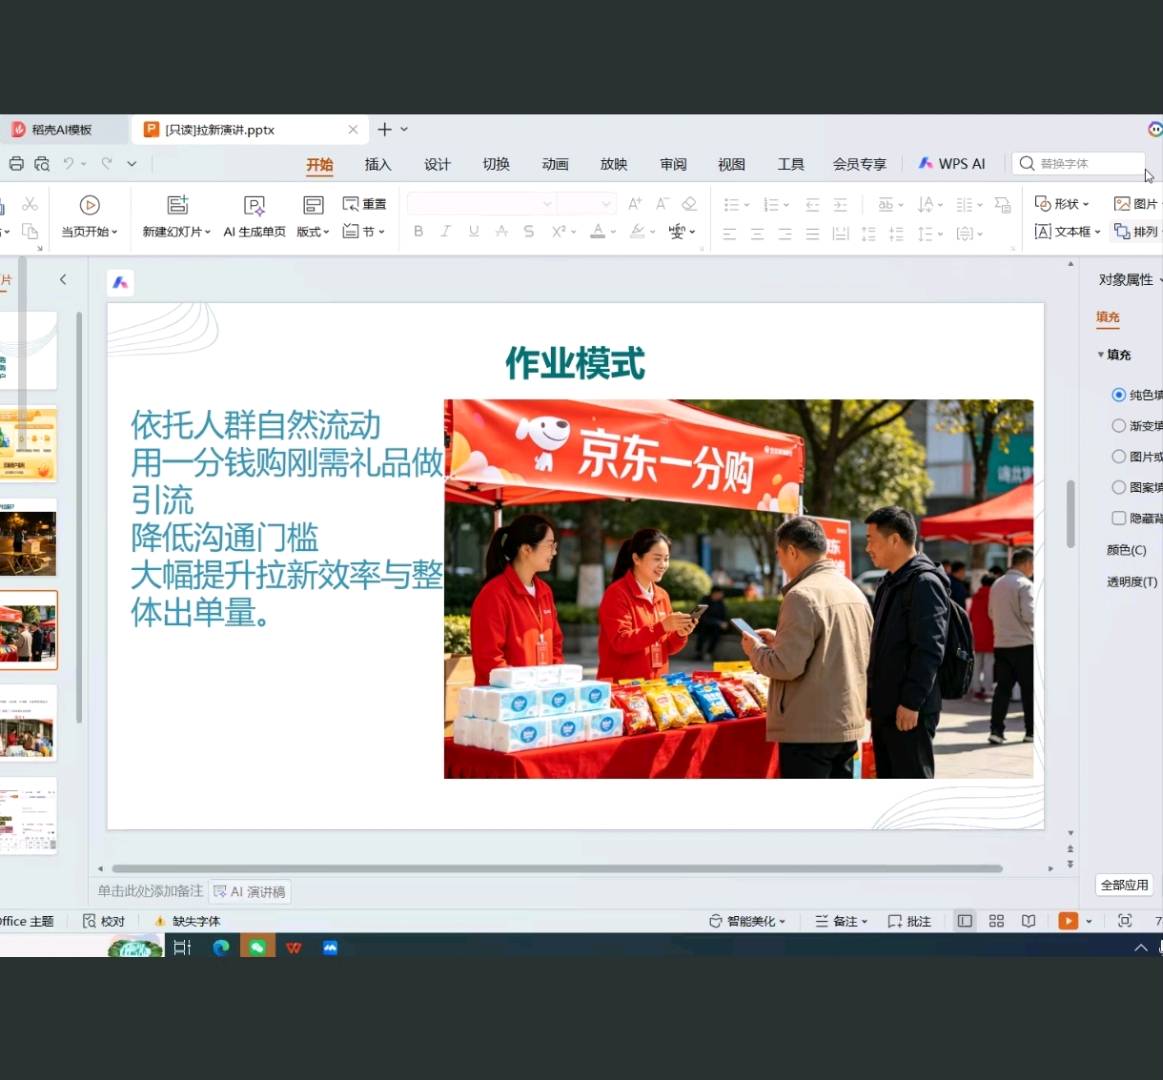Screen dimensions: 1163x1080
Task: Increase font size A+ icon
Action: pyautogui.click(x=635, y=203)
